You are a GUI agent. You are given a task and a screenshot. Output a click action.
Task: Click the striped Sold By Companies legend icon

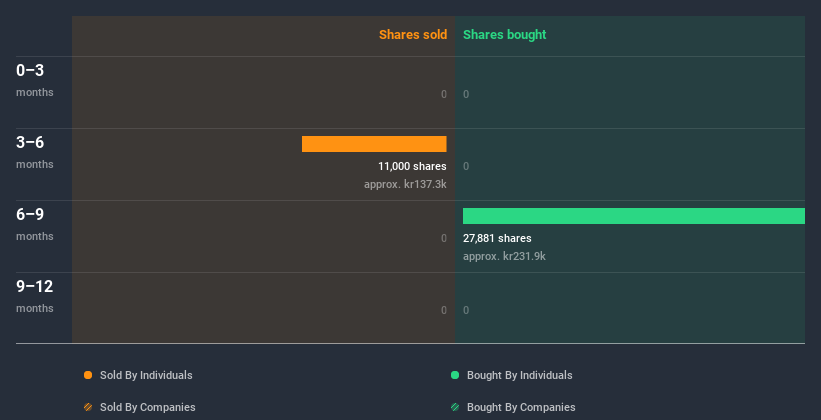pyautogui.click(x=88, y=407)
